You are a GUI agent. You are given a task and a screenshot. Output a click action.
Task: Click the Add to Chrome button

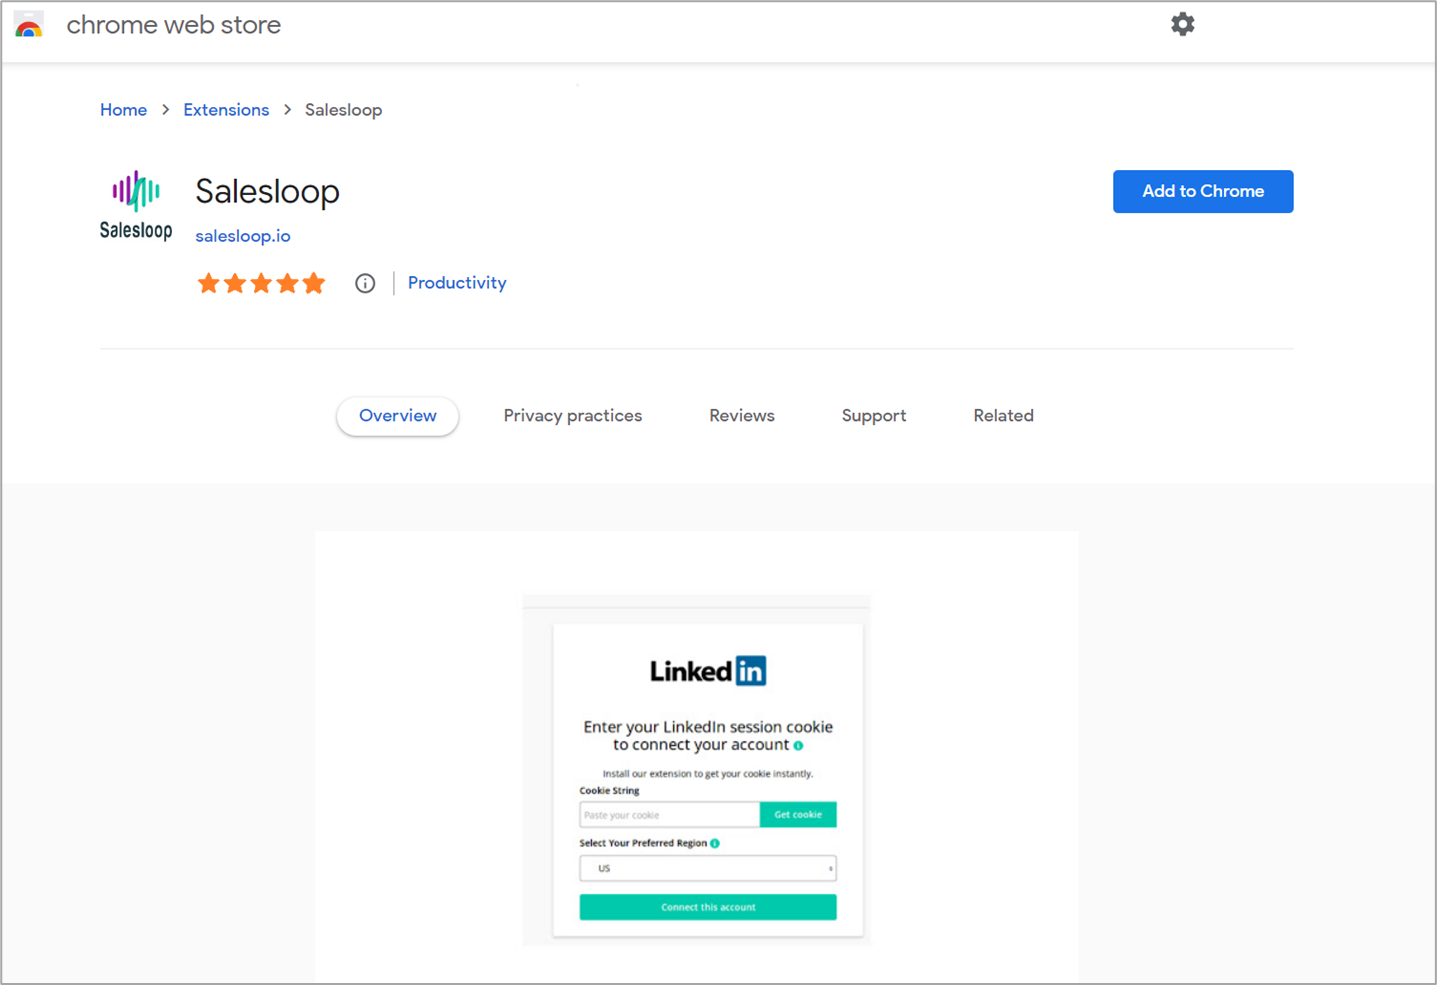(x=1203, y=191)
